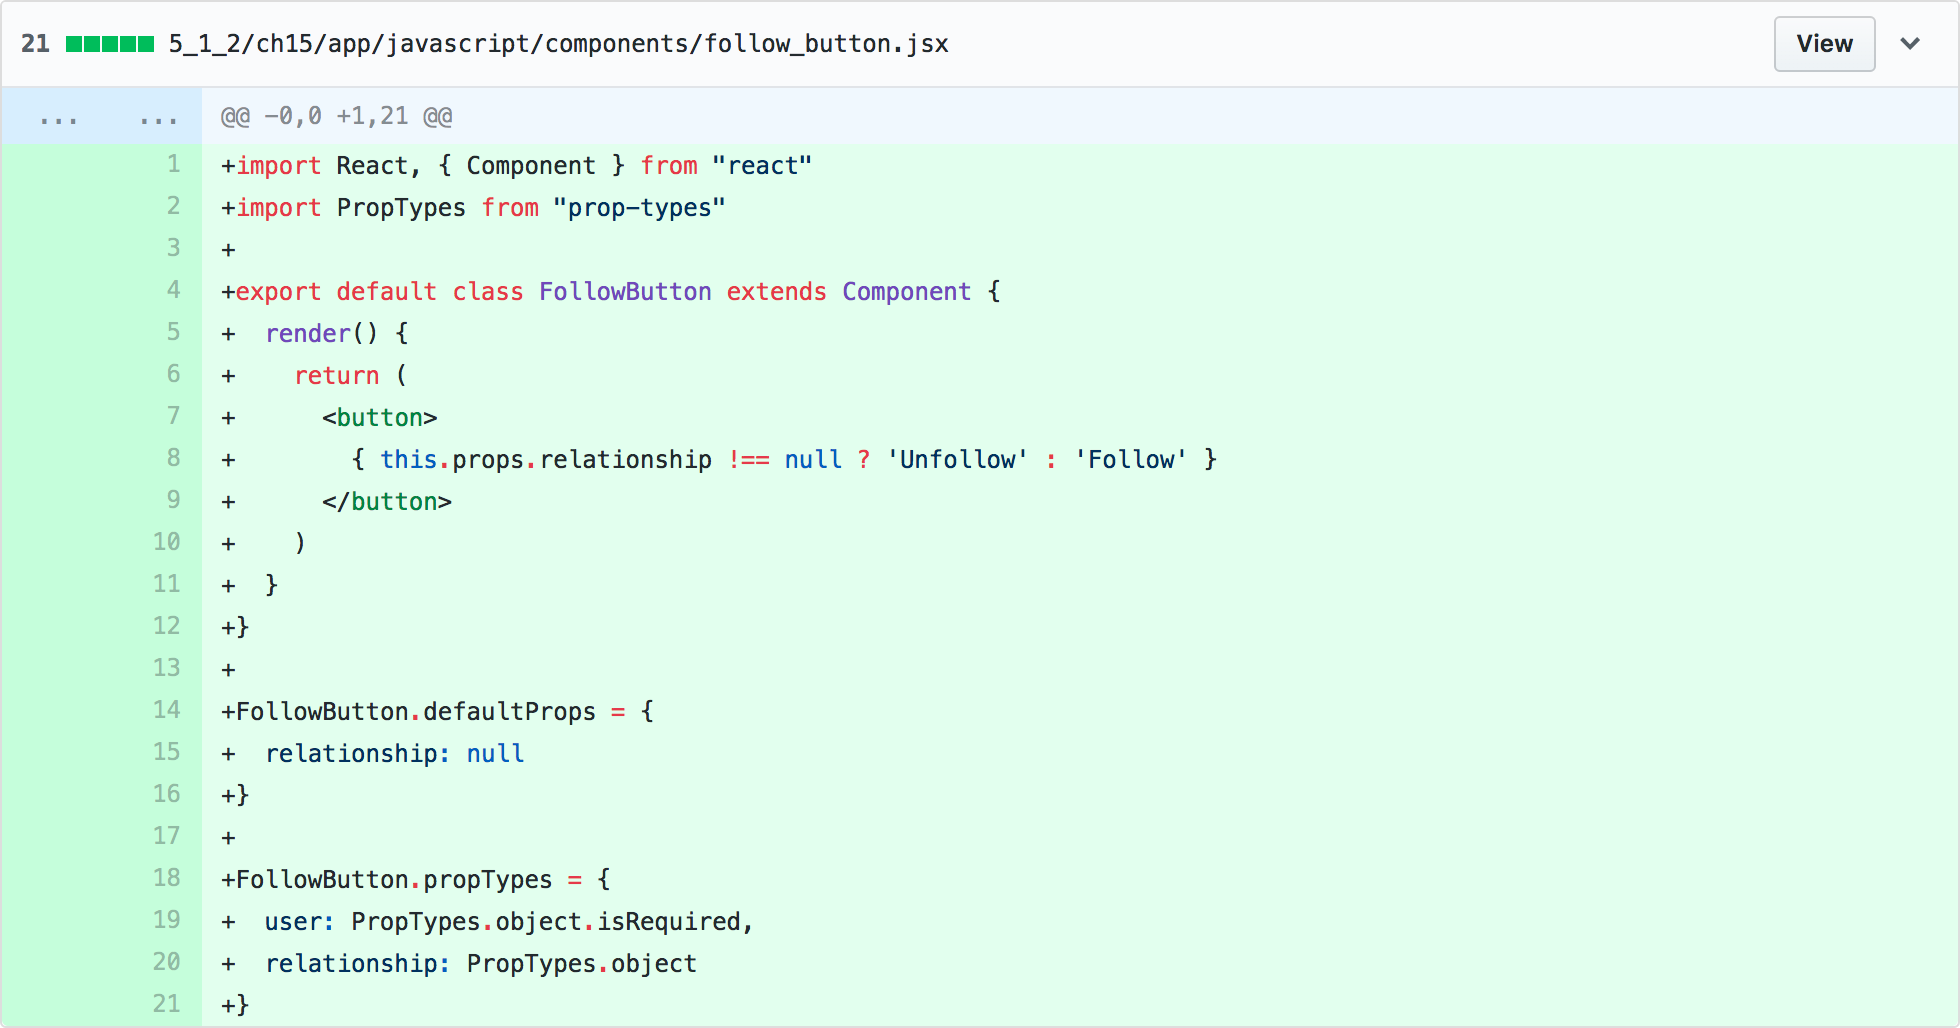This screenshot has height=1028, width=1960.
Task: Click relationship: PropTypes.object on line 20
Action: (x=481, y=963)
